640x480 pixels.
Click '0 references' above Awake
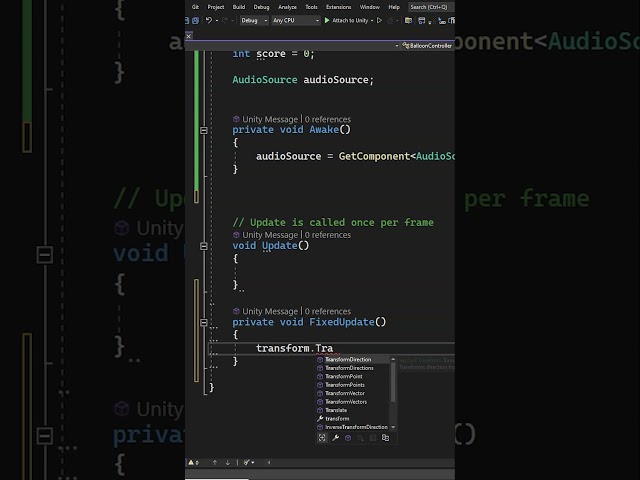click(x=328, y=119)
